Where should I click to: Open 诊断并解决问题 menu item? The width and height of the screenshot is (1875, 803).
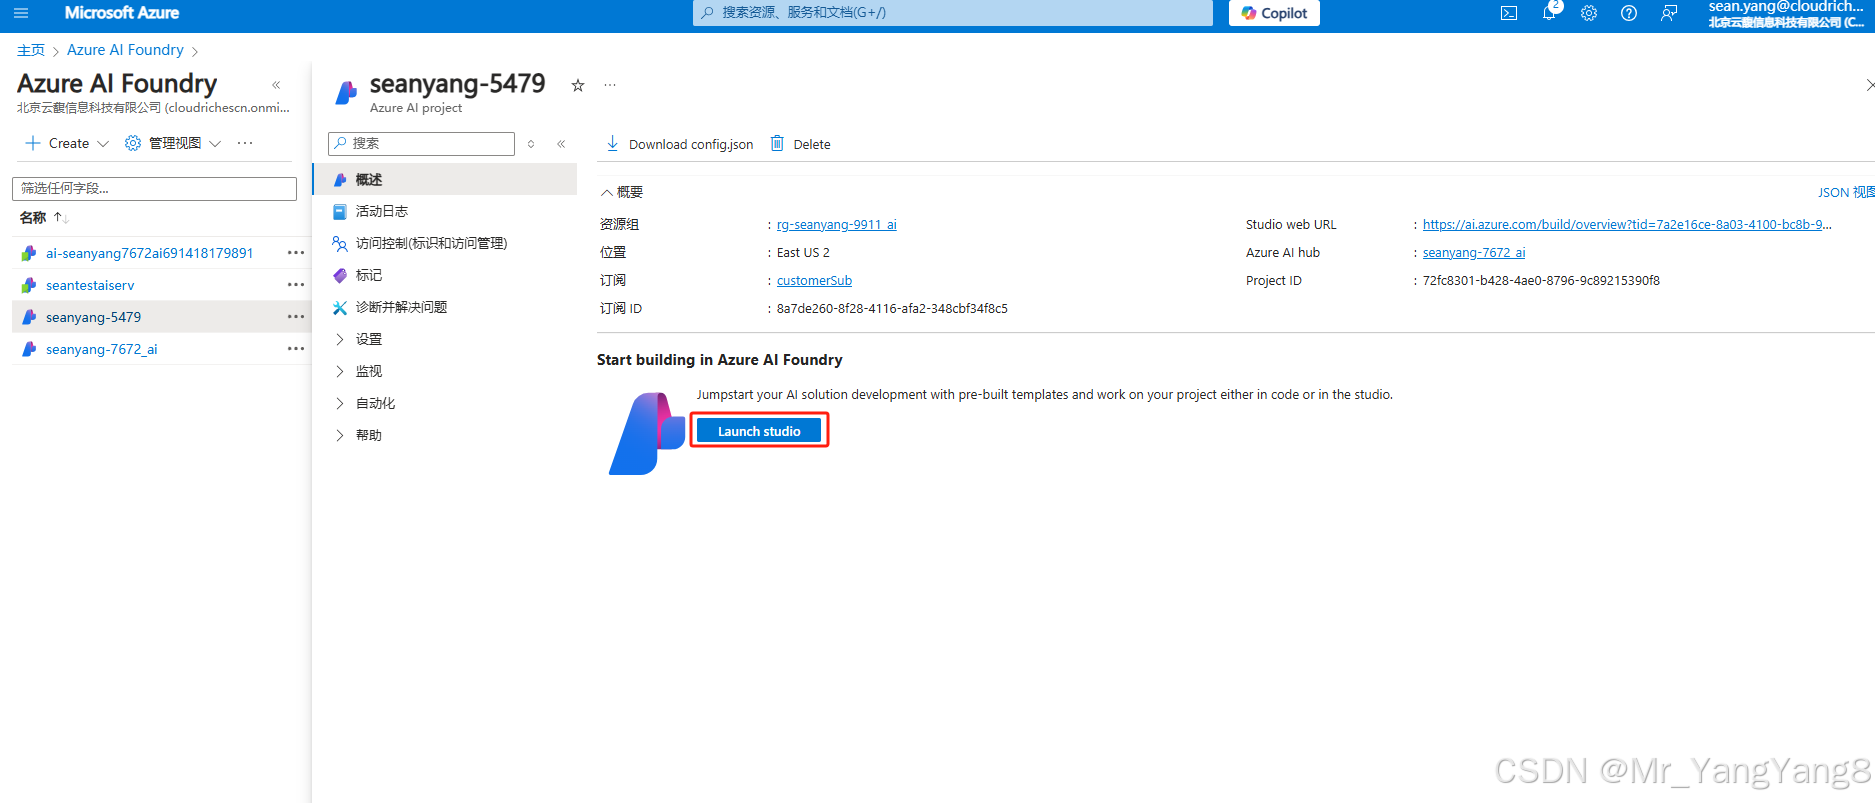(x=445, y=307)
